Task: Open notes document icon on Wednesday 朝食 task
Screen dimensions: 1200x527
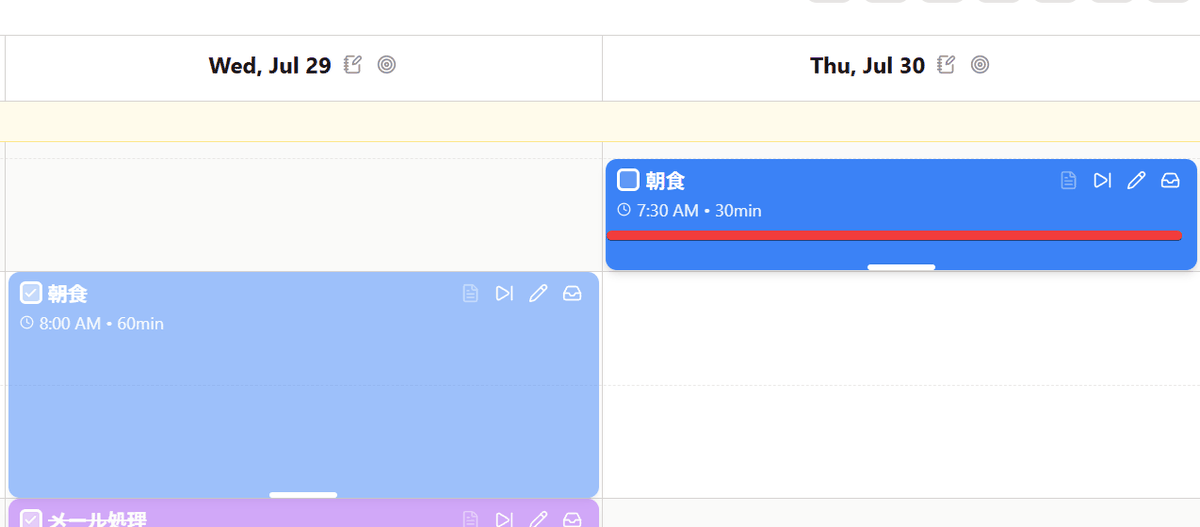Action: pos(471,293)
